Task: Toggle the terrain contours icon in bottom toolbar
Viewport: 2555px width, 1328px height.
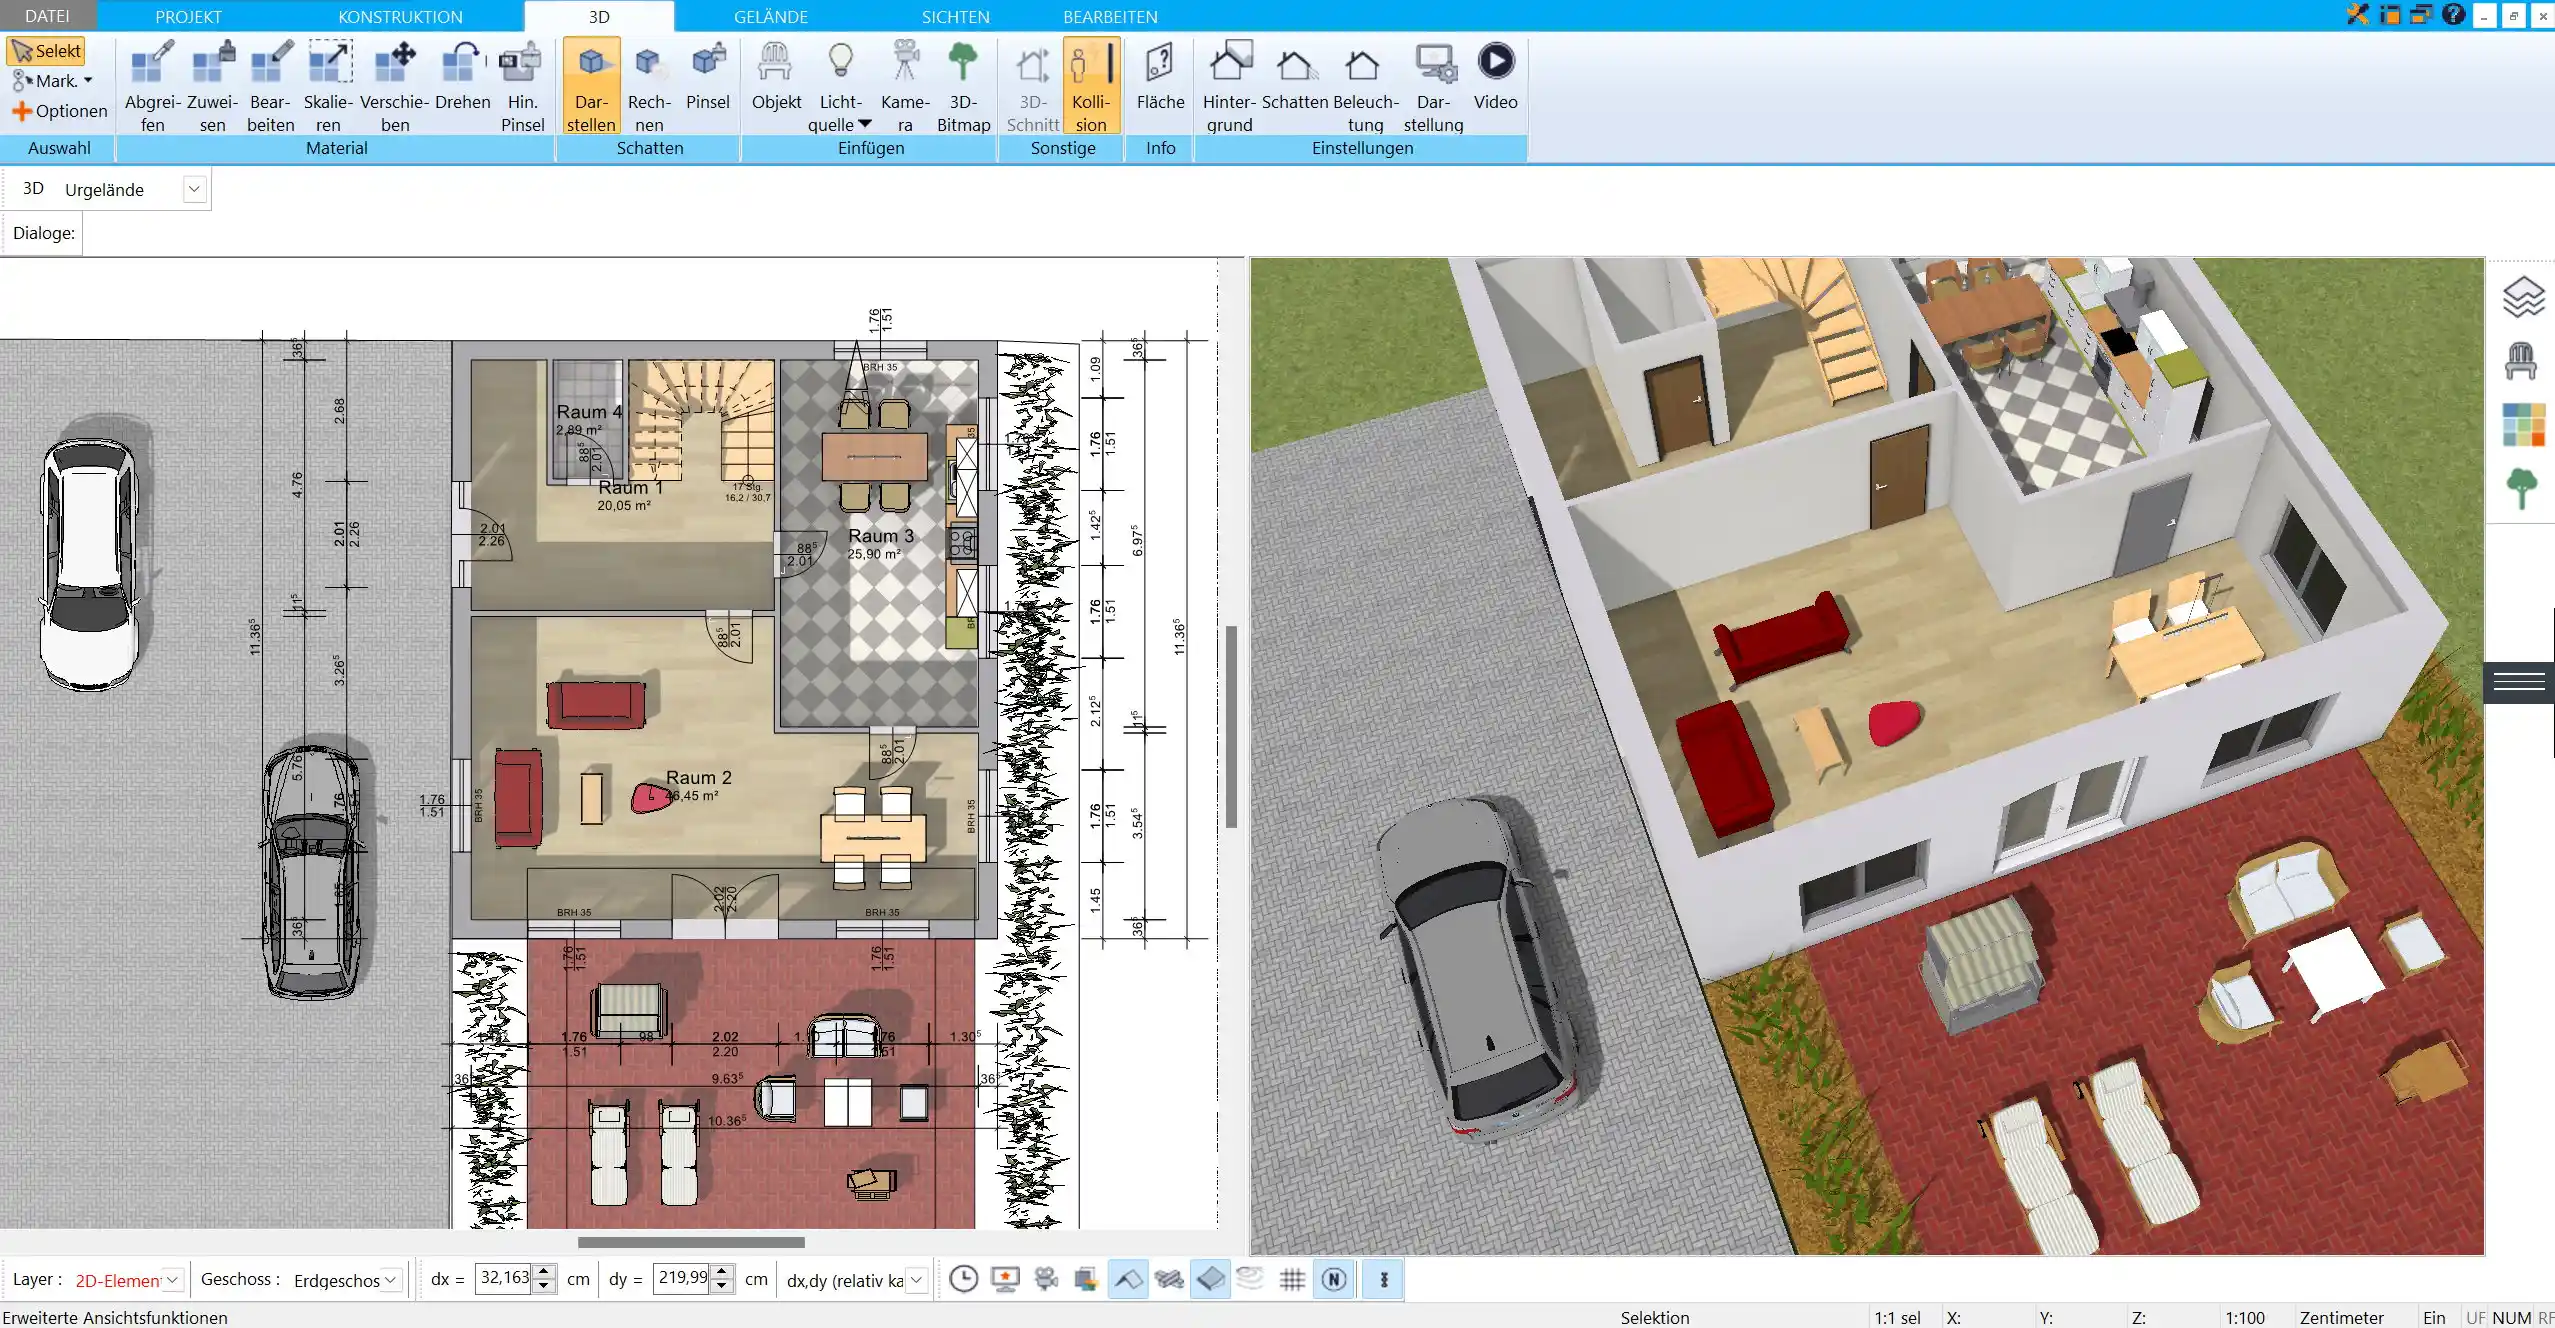Action: (x=1251, y=1279)
